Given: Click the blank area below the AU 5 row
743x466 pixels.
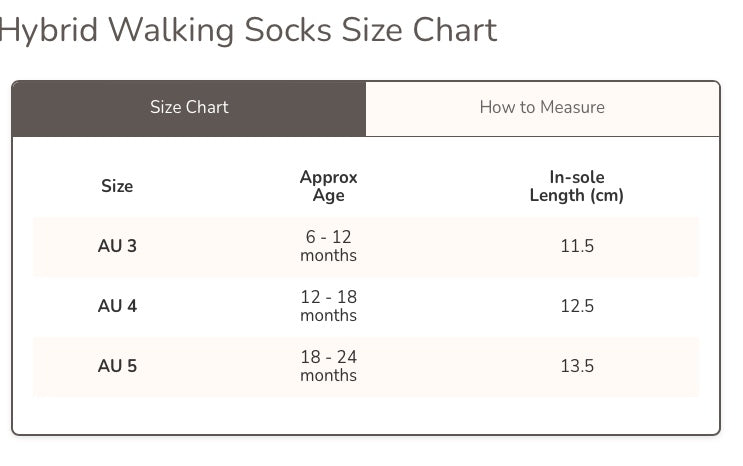Looking at the screenshot, I should pos(366,414).
